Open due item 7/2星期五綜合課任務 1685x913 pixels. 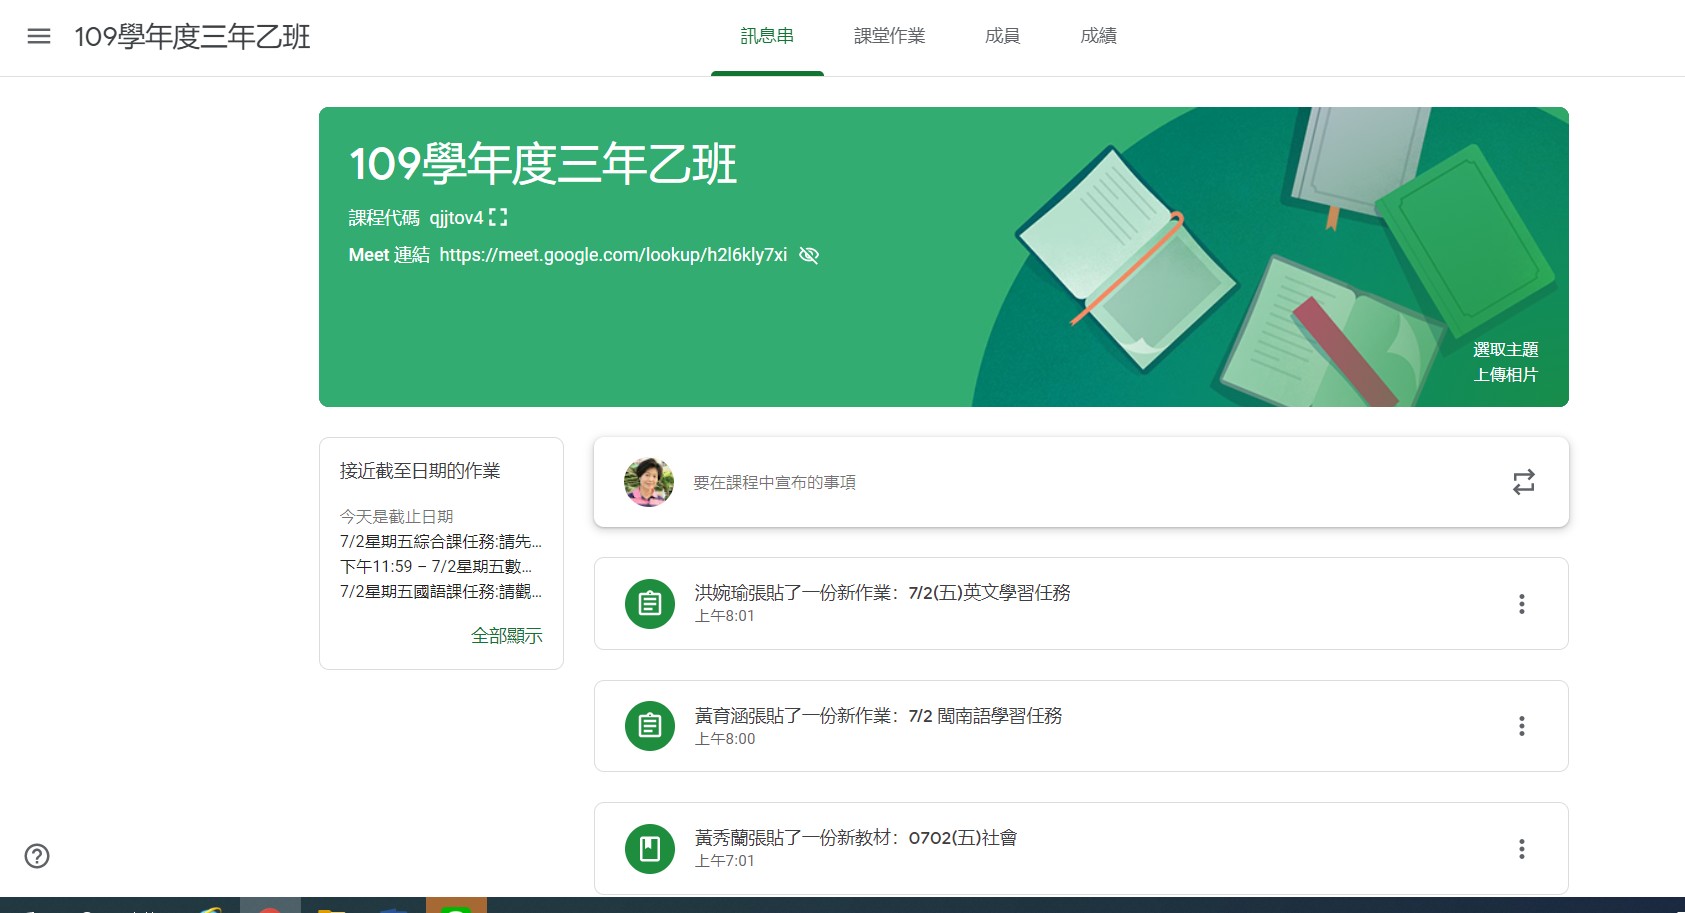[441, 542]
